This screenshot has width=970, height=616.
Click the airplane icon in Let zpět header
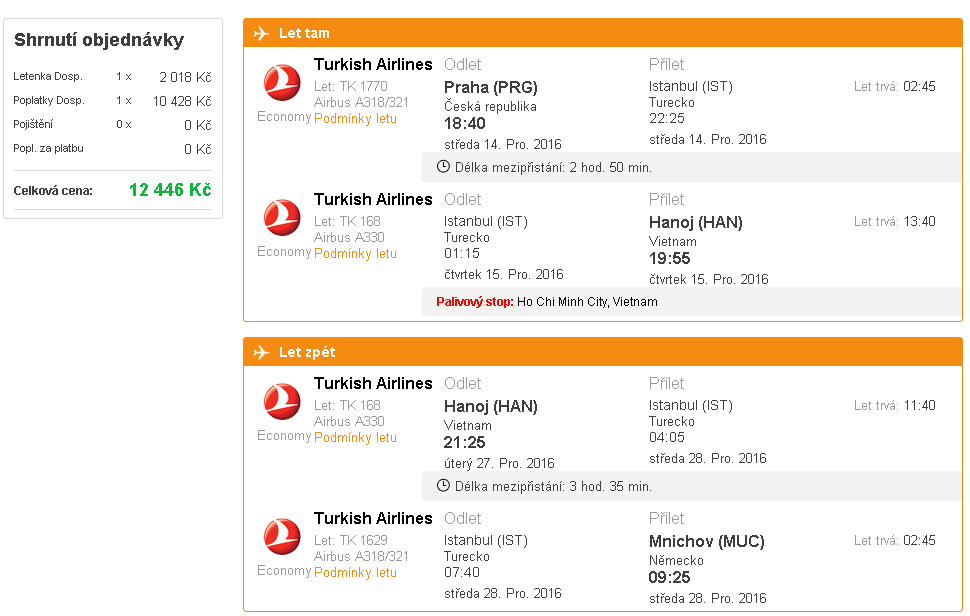[262, 353]
